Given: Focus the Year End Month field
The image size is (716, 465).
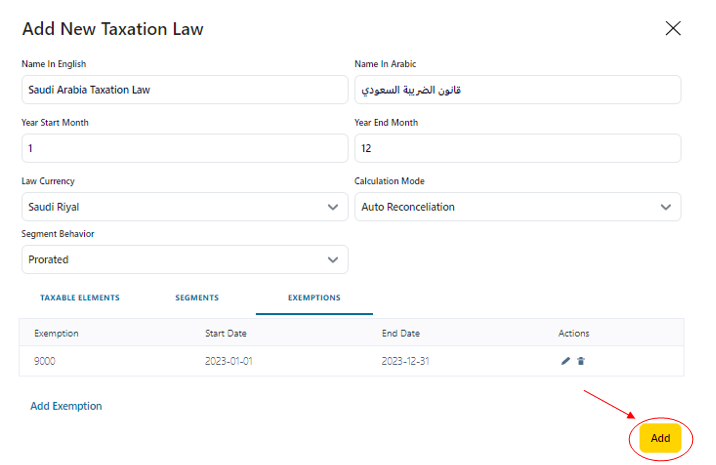Looking at the screenshot, I should [x=517, y=148].
